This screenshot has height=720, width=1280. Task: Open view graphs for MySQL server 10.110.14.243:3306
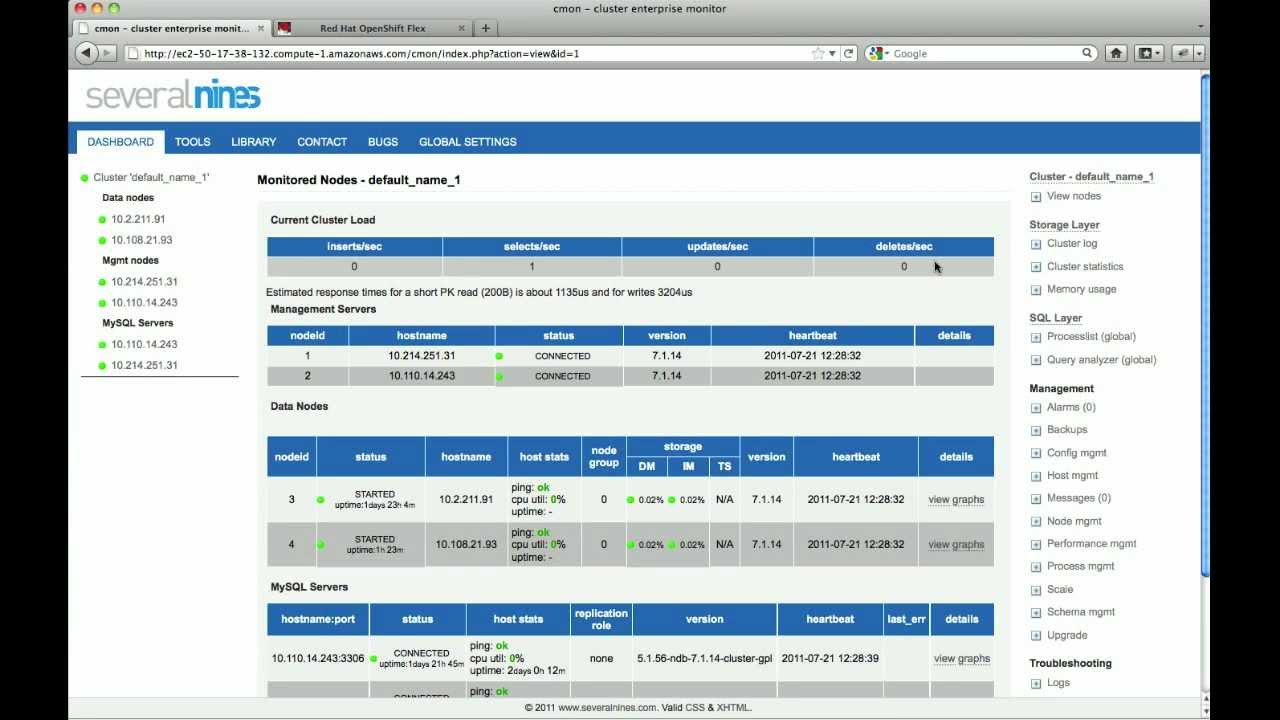click(962, 659)
